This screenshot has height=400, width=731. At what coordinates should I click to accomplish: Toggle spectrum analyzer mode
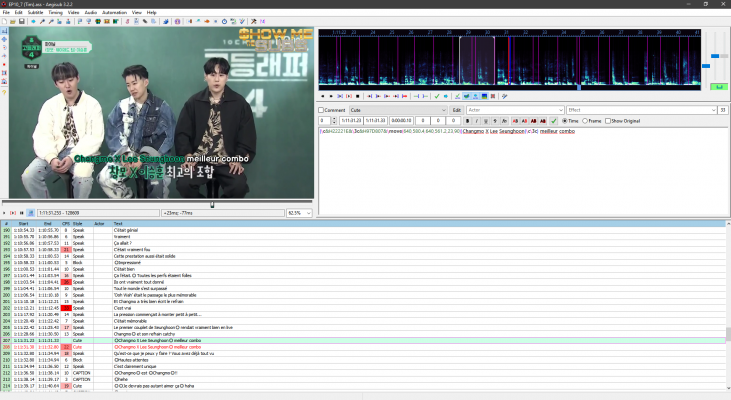[484, 96]
